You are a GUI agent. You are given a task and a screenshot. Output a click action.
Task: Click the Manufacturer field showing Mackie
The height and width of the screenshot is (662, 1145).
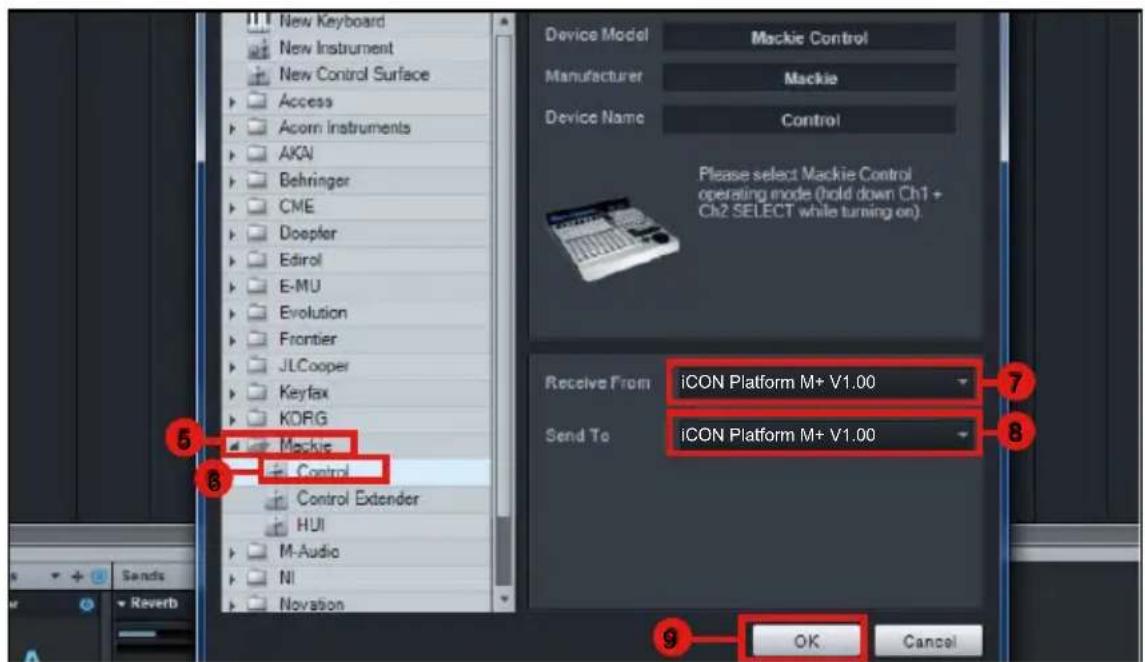point(809,78)
